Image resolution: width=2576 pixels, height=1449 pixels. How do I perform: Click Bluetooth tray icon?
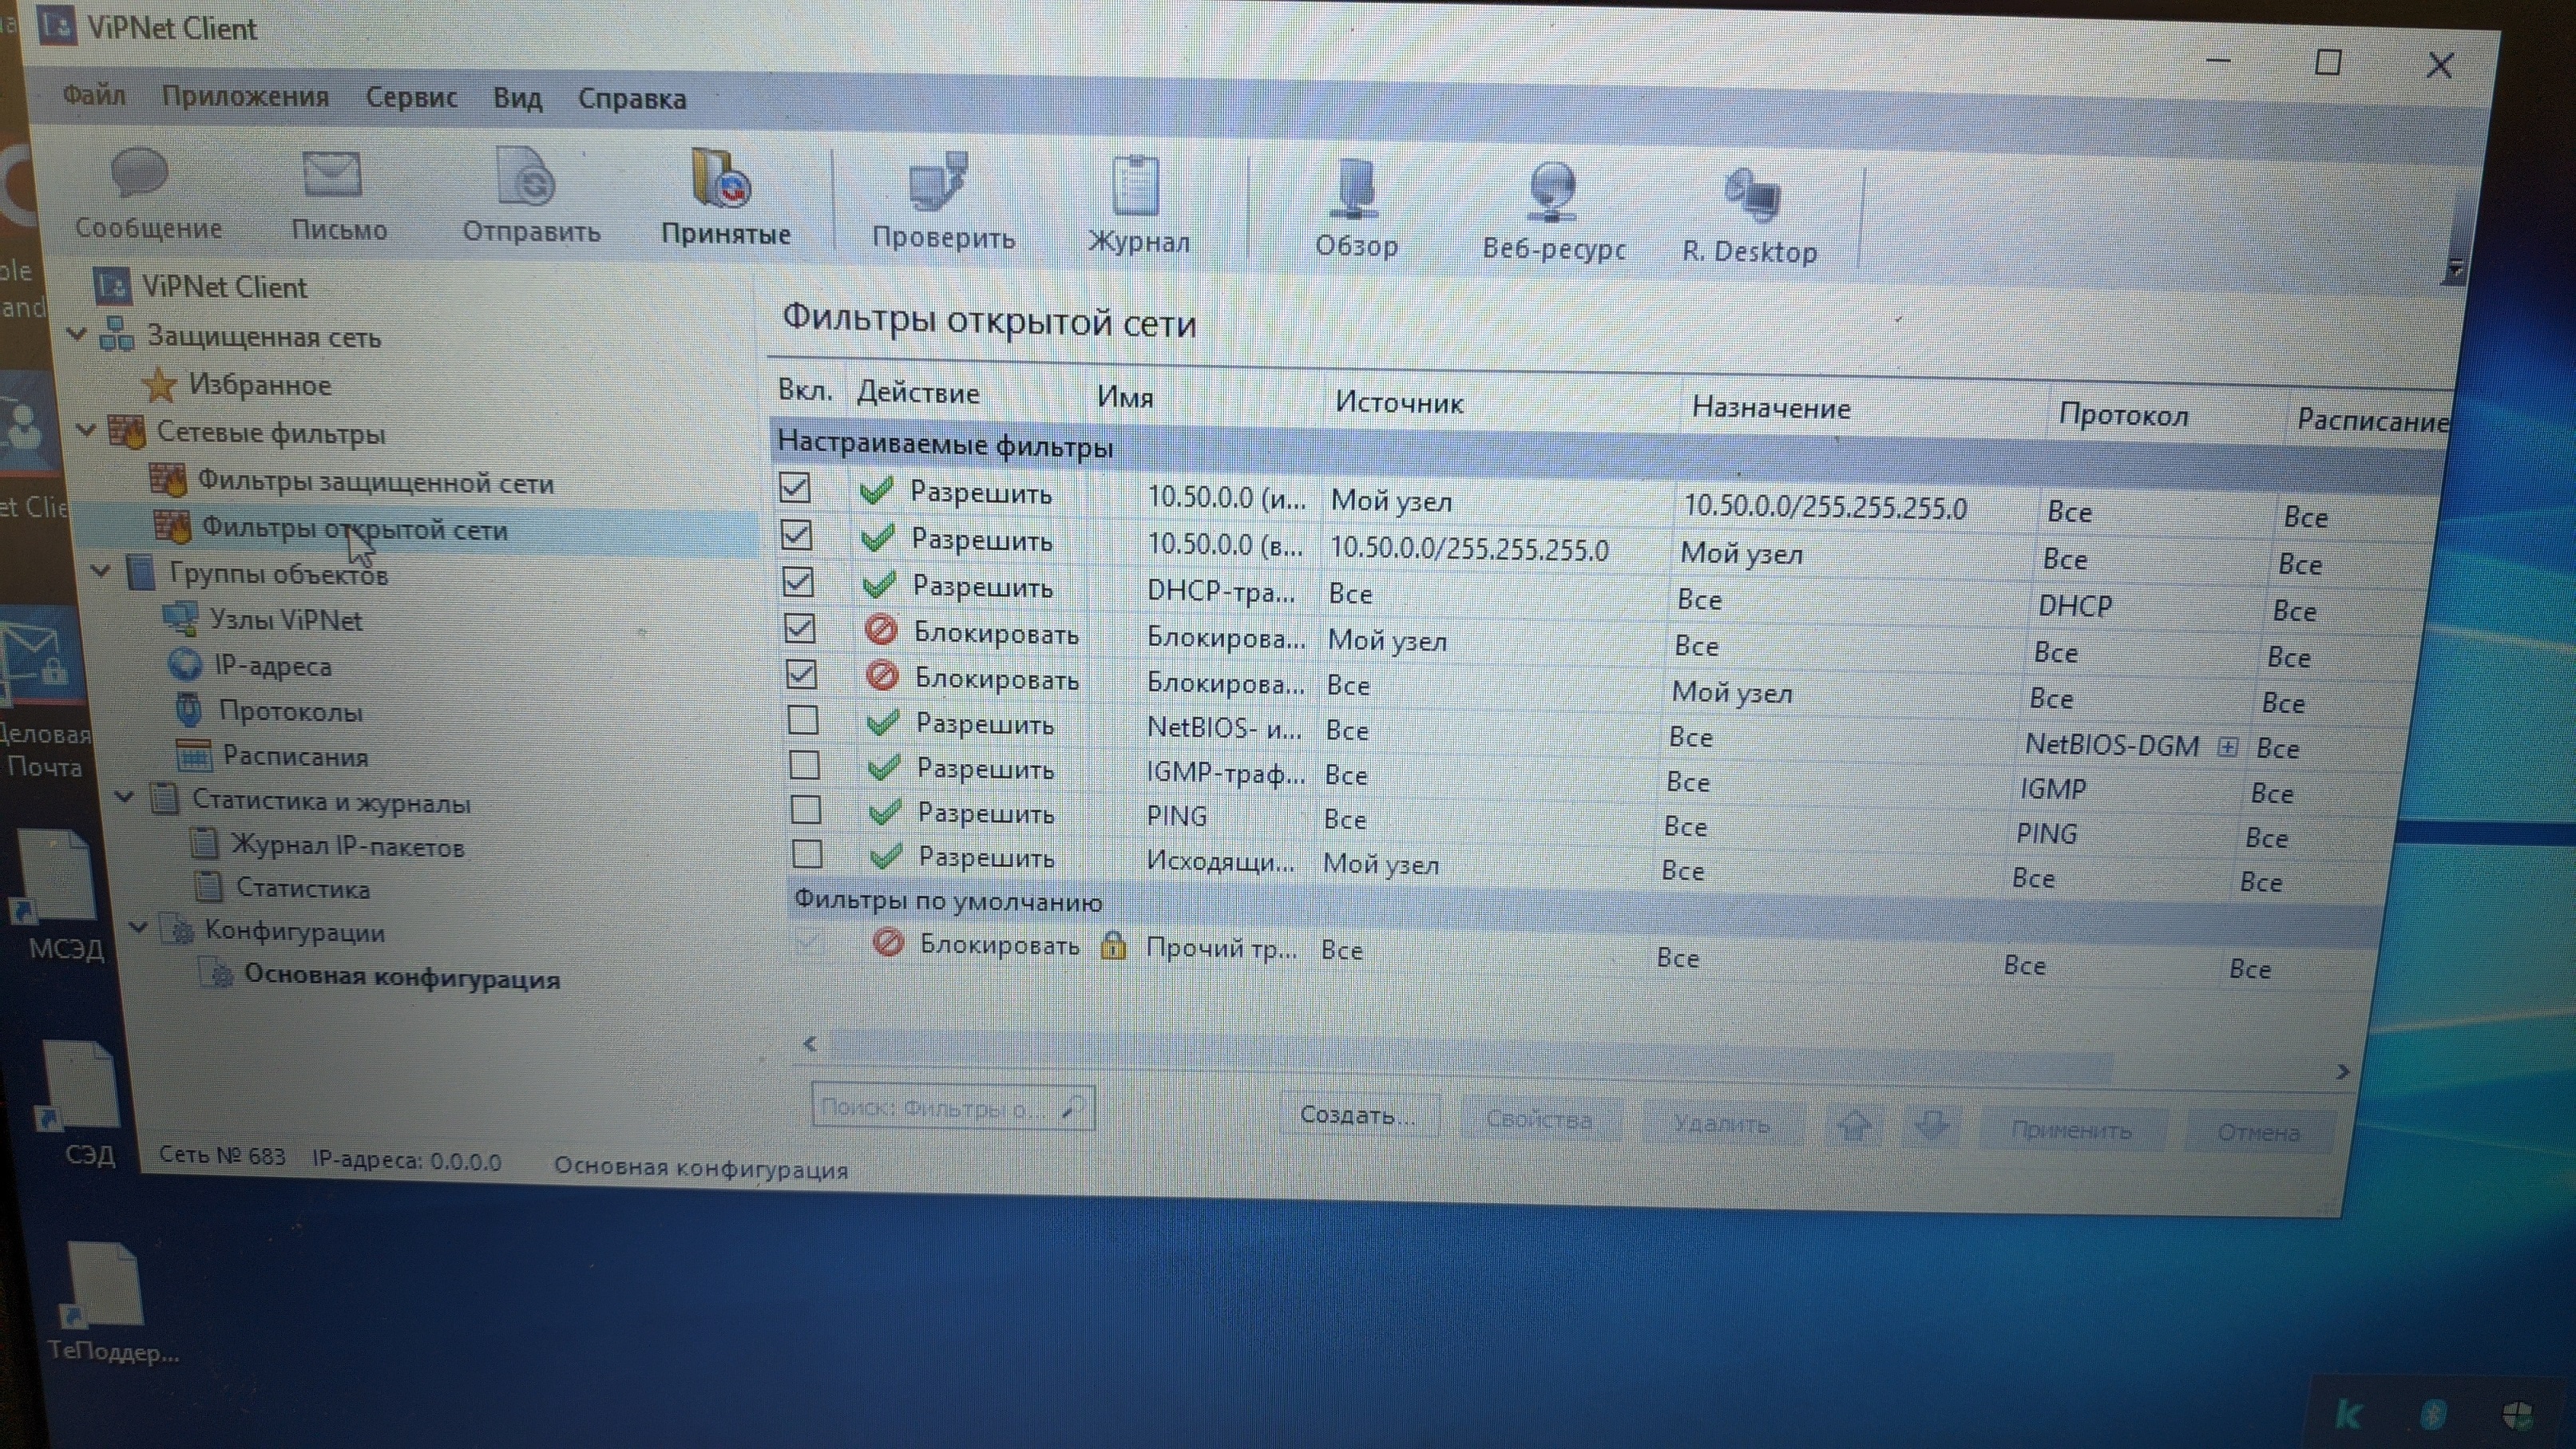[x=2434, y=1413]
